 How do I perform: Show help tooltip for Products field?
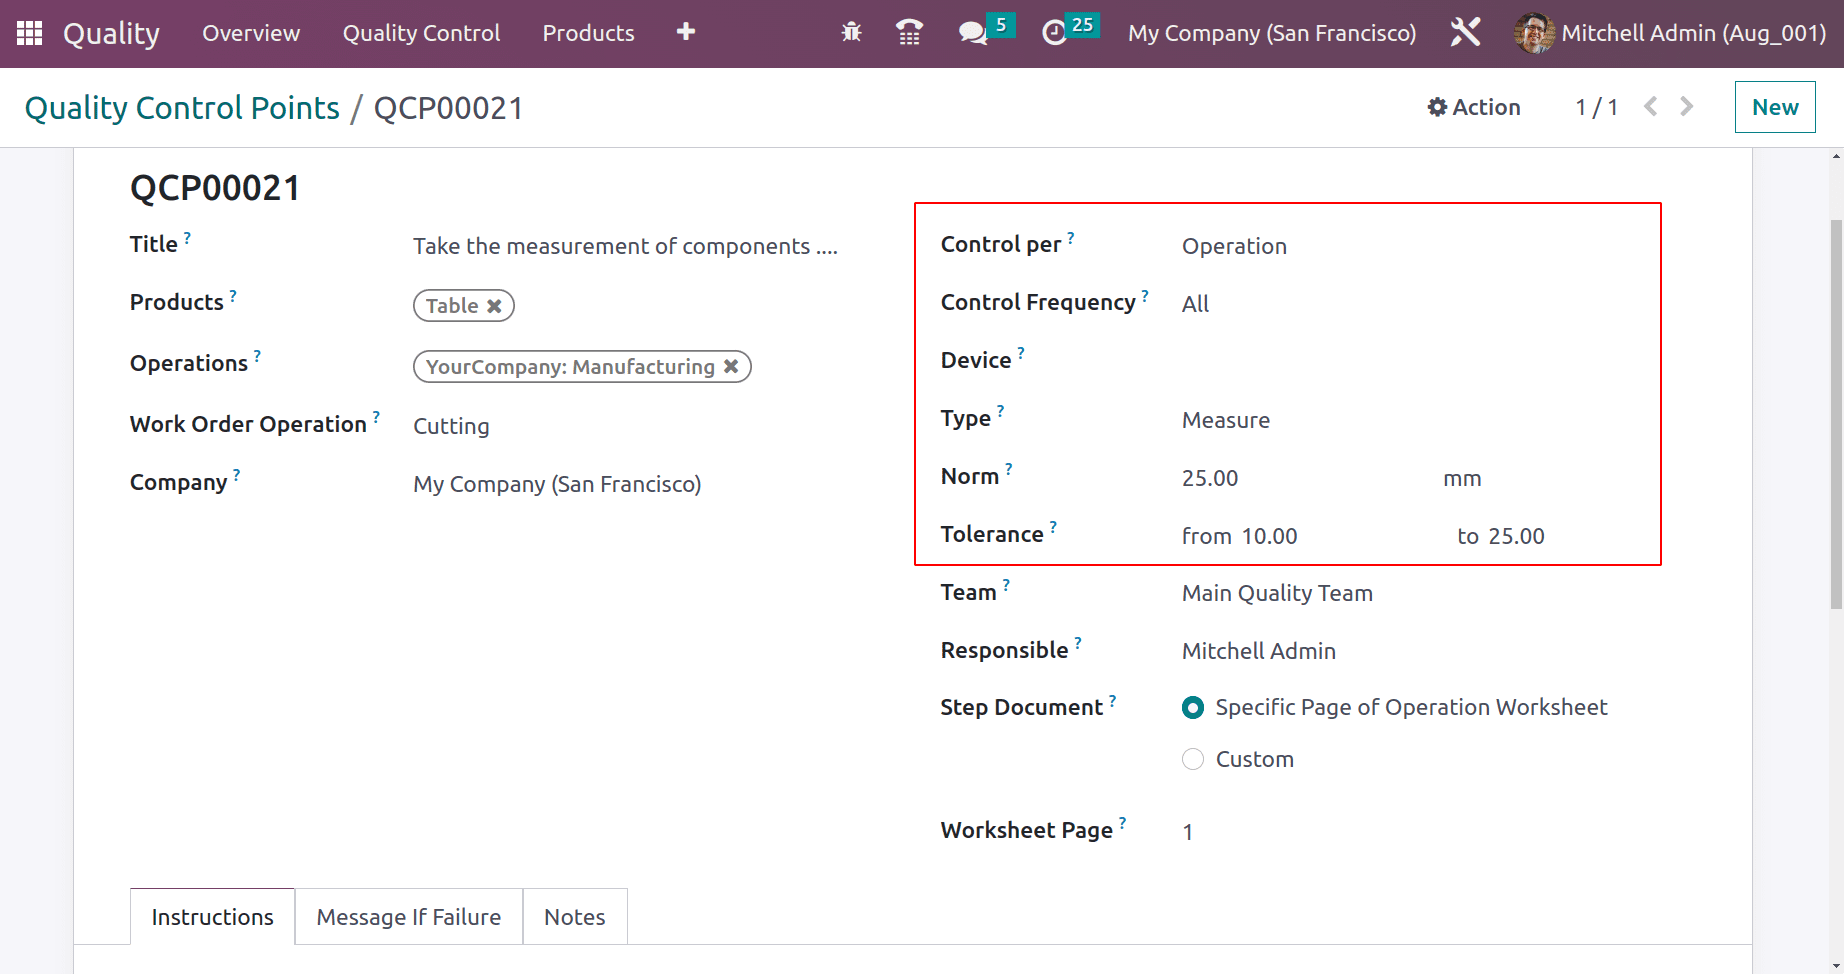pyautogui.click(x=233, y=296)
